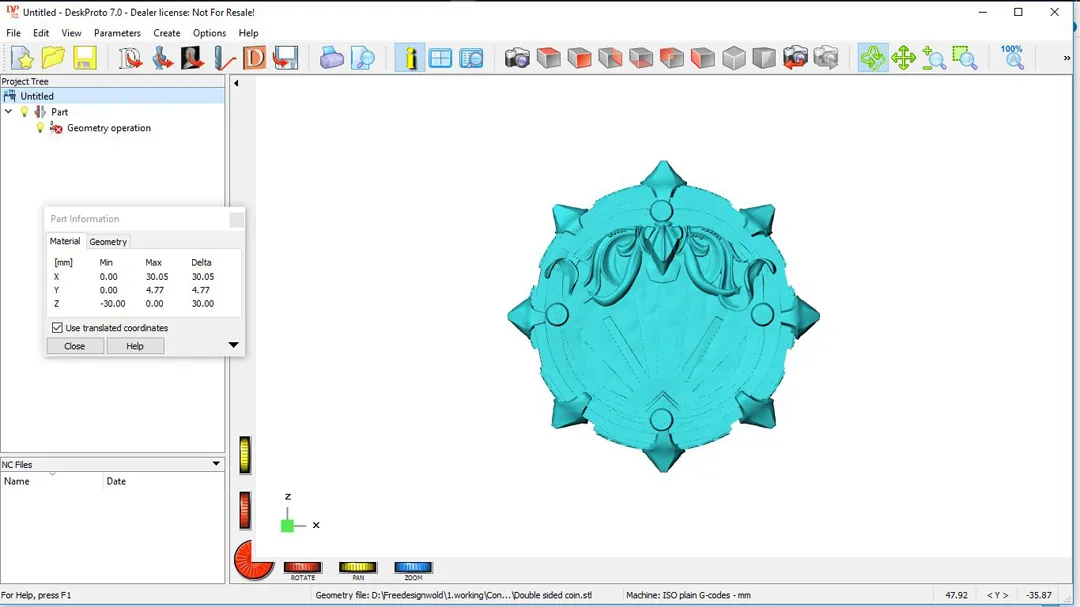1080x607 pixels.
Task: Click the yellow PAN thumbwheel
Action: click(357, 567)
